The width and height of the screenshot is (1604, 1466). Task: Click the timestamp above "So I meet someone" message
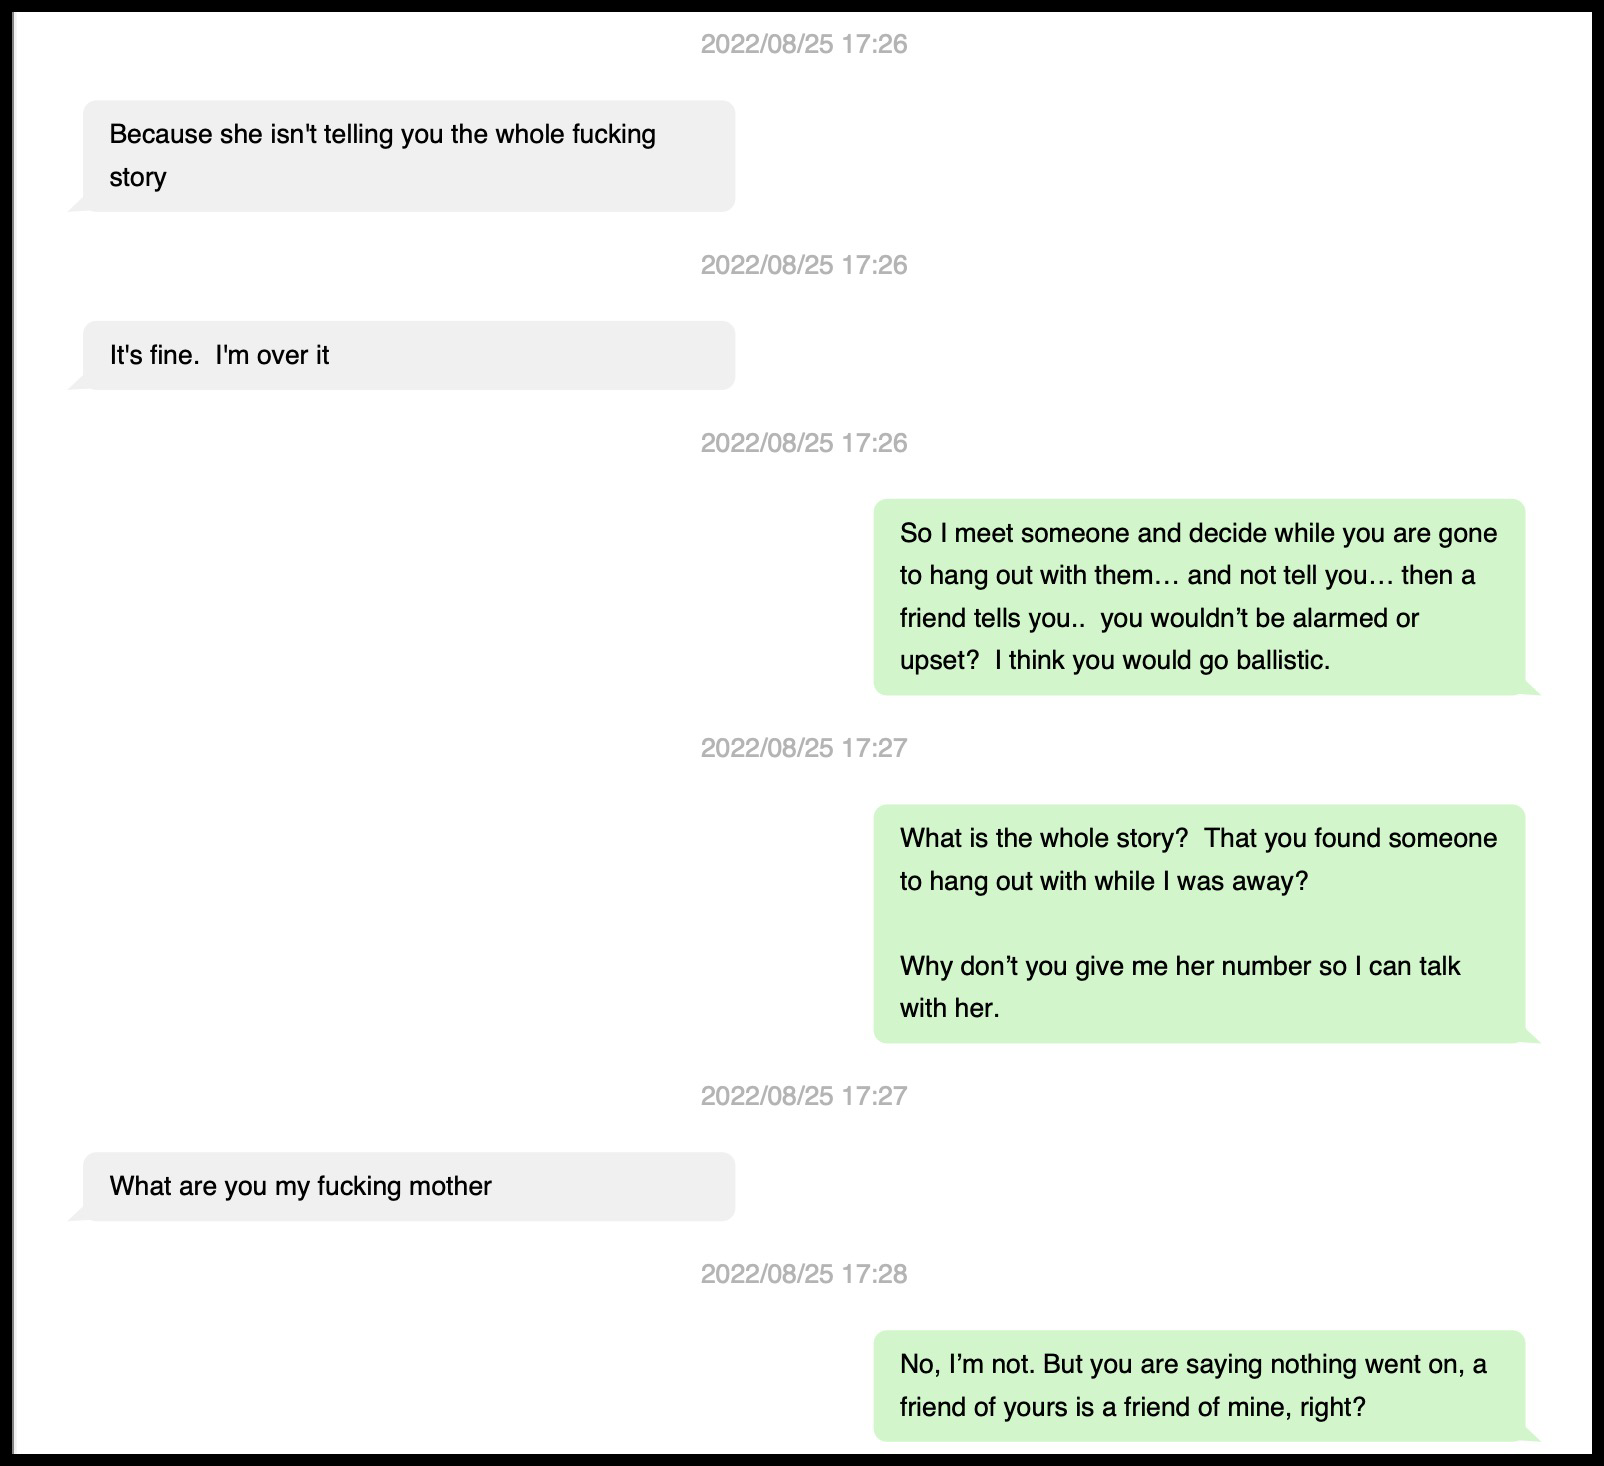tap(804, 443)
